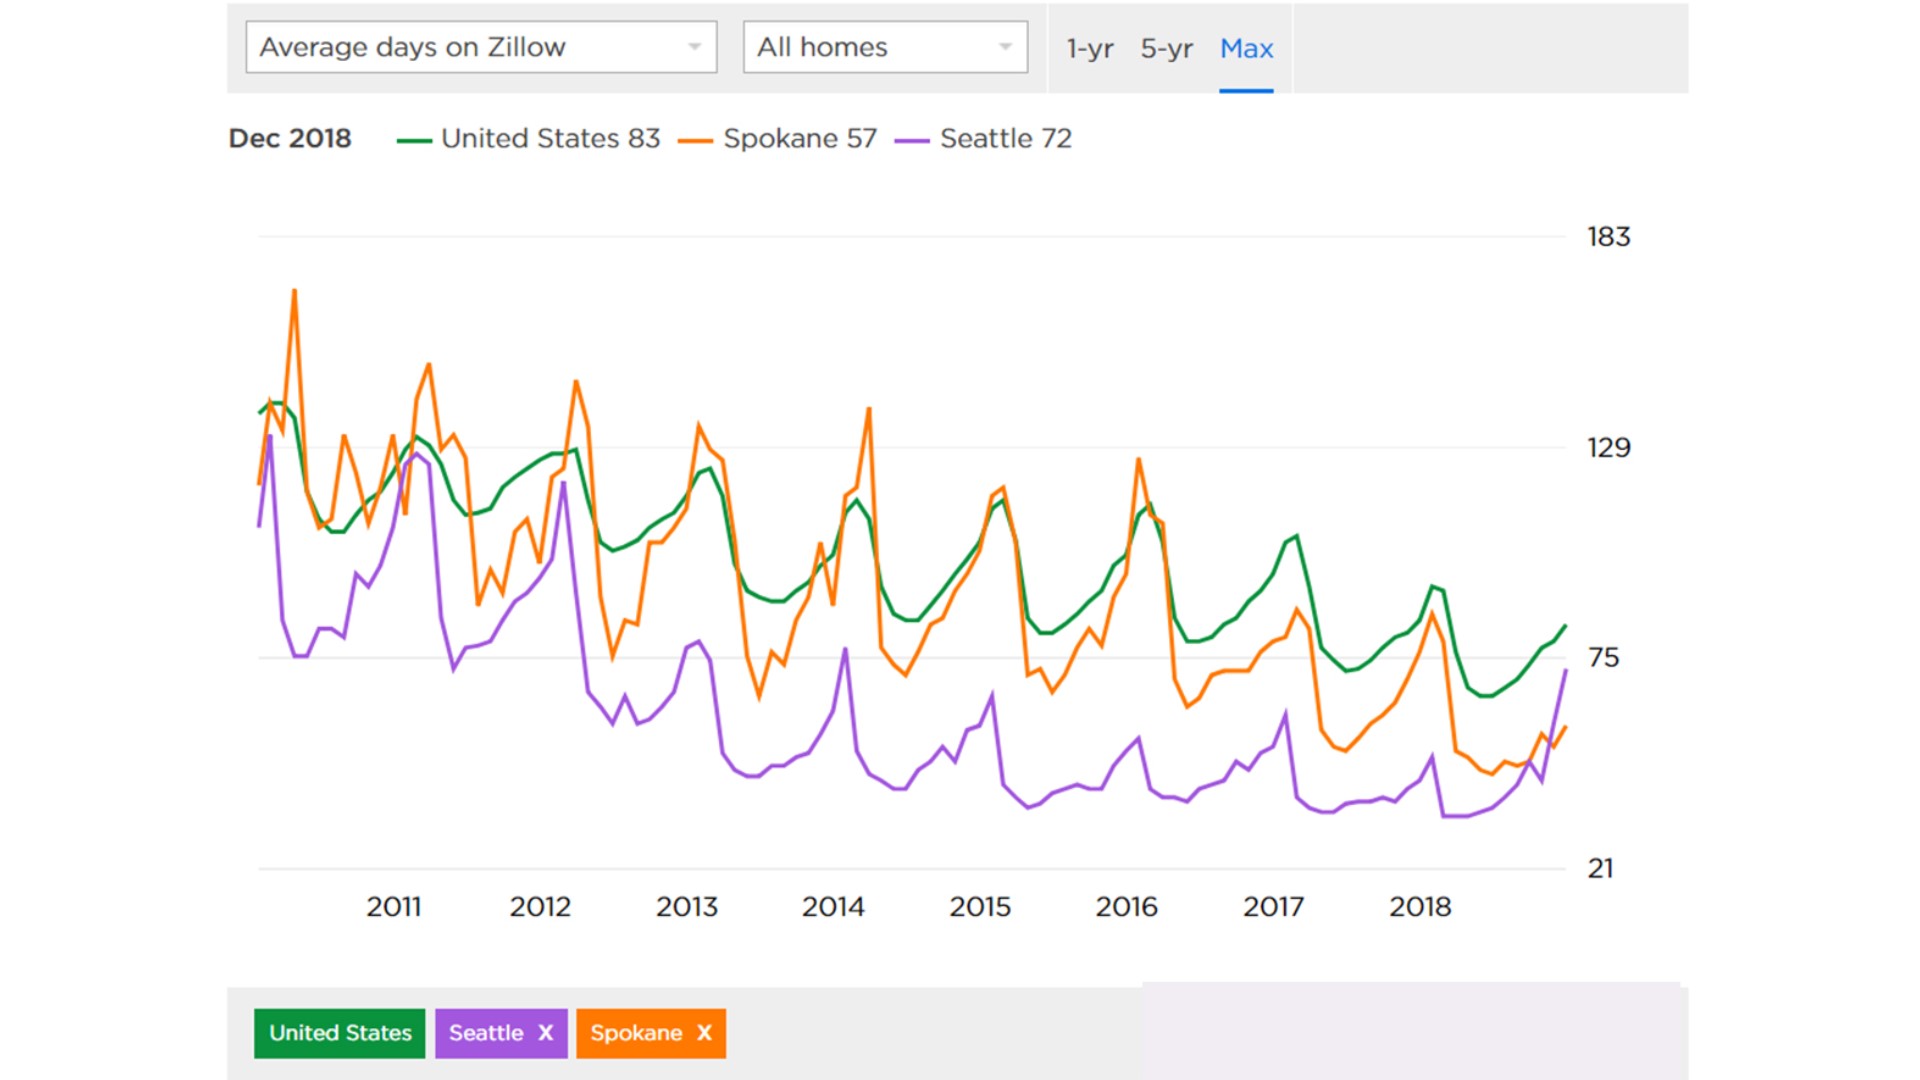This screenshot has height=1080, width=1920.
Task: Click the Dec 2018 date label
Action: [289, 139]
